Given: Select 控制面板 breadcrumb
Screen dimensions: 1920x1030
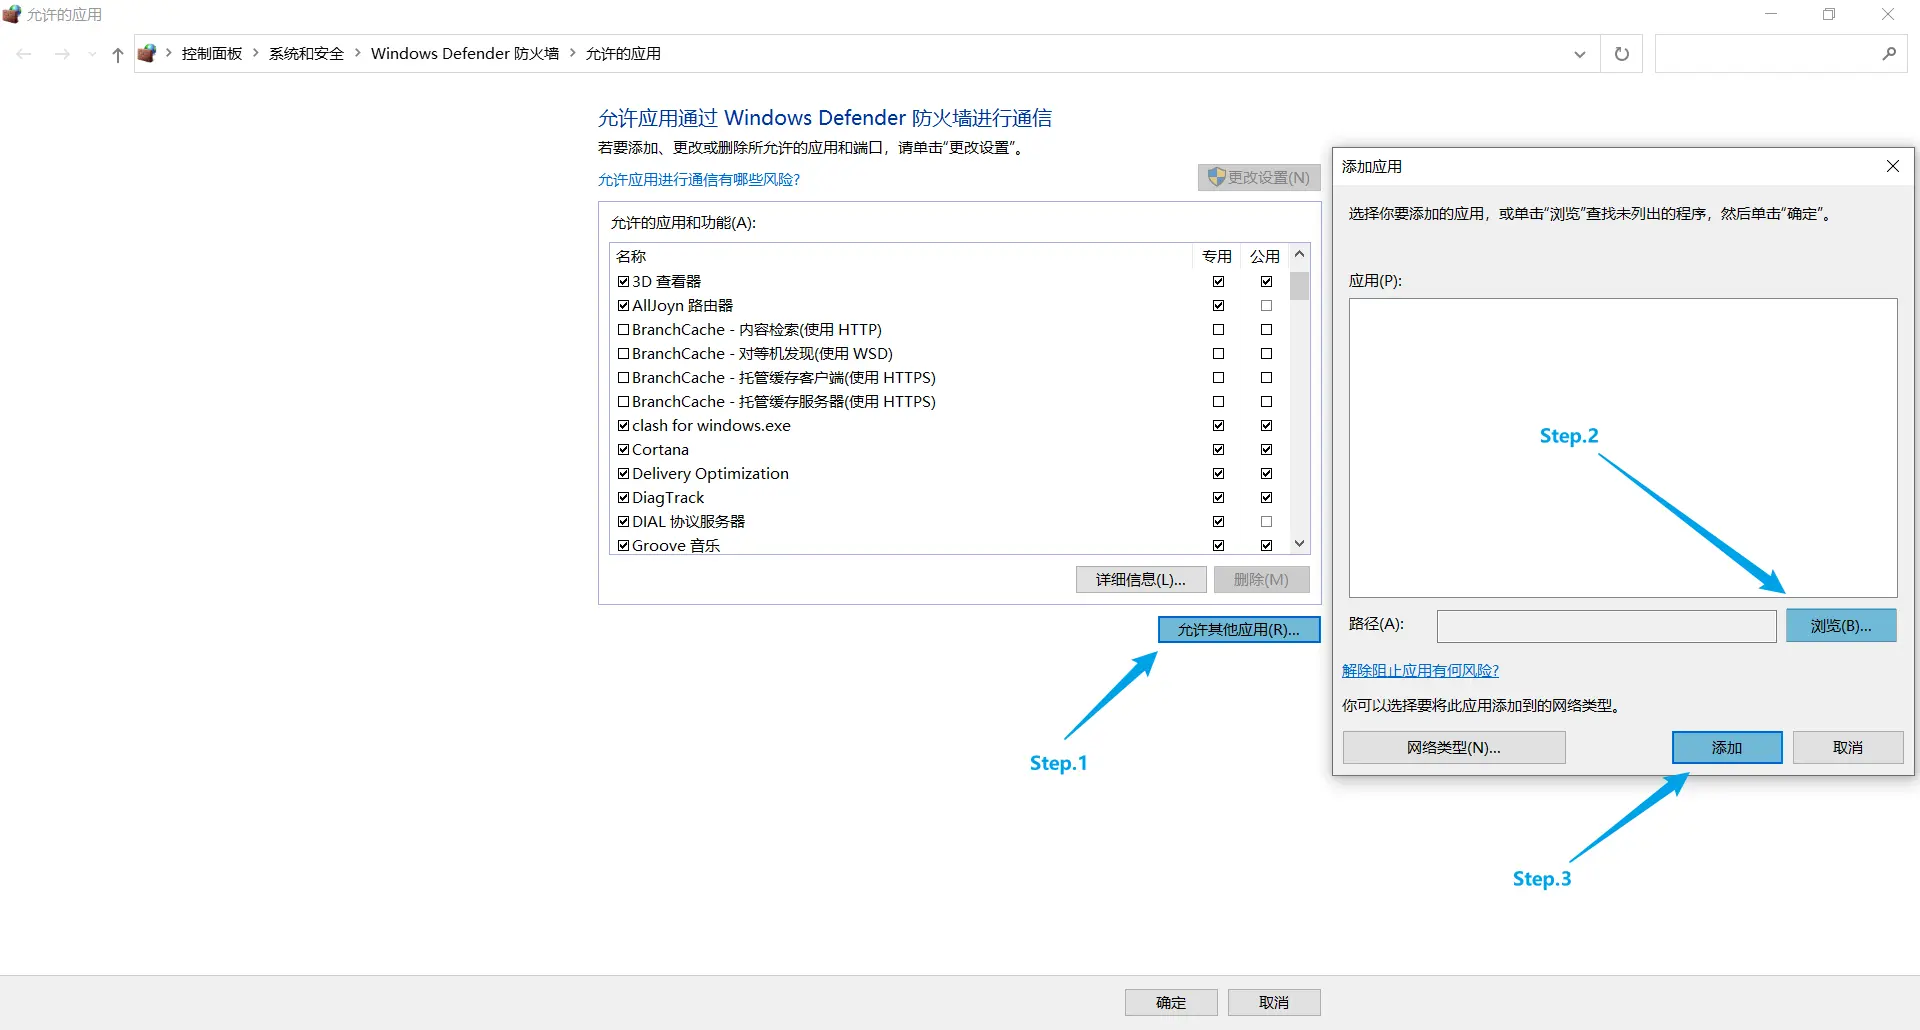Looking at the screenshot, I should pos(212,54).
